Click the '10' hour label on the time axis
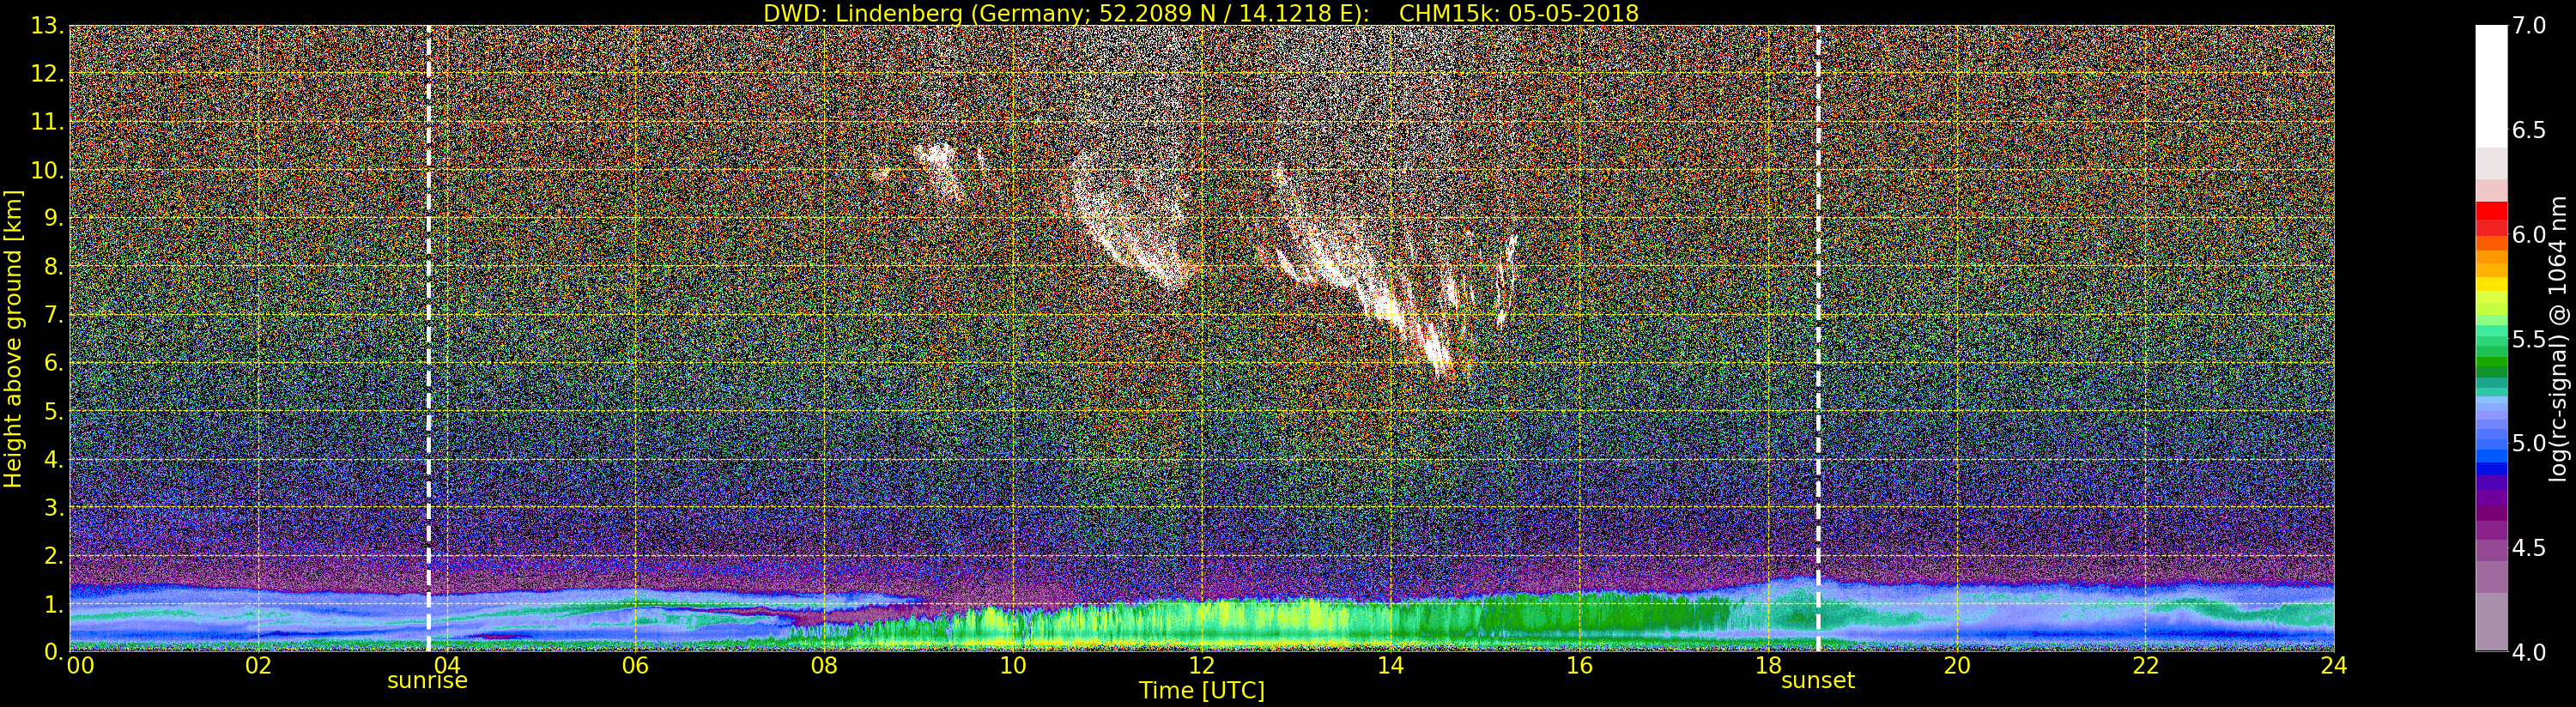Image resolution: width=2576 pixels, height=707 pixels. click(1013, 665)
